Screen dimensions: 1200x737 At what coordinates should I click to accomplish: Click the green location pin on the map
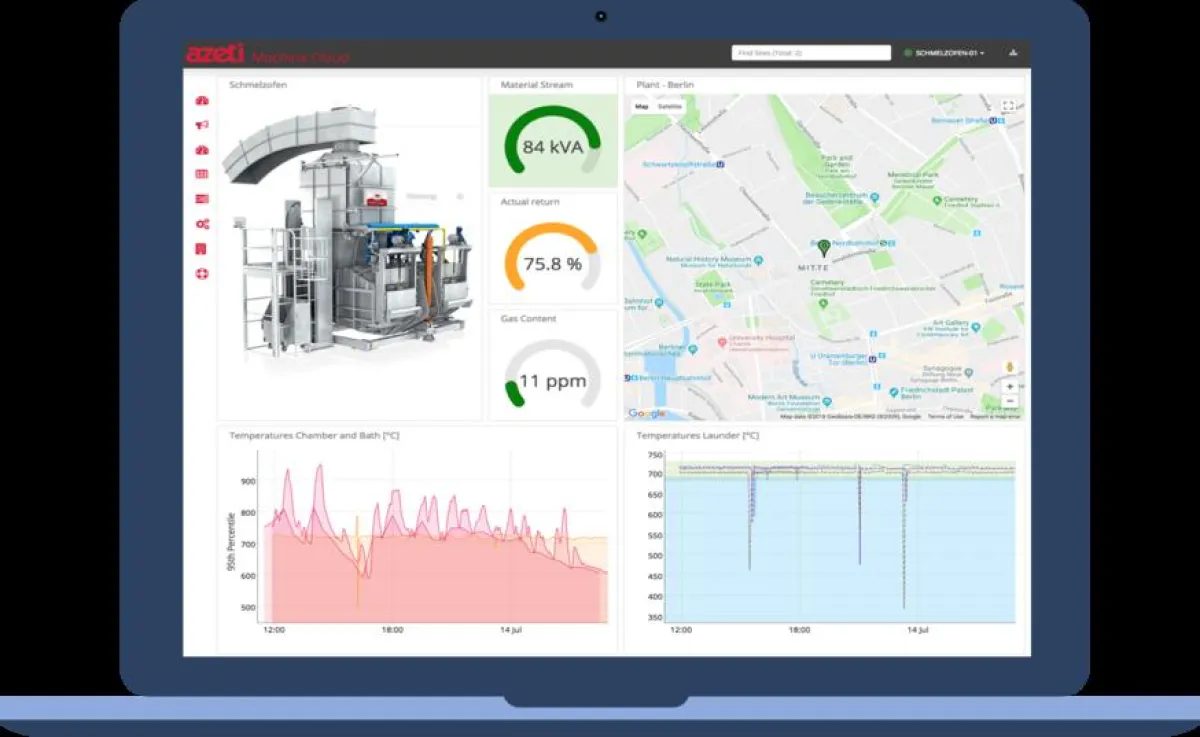tap(822, 243)
